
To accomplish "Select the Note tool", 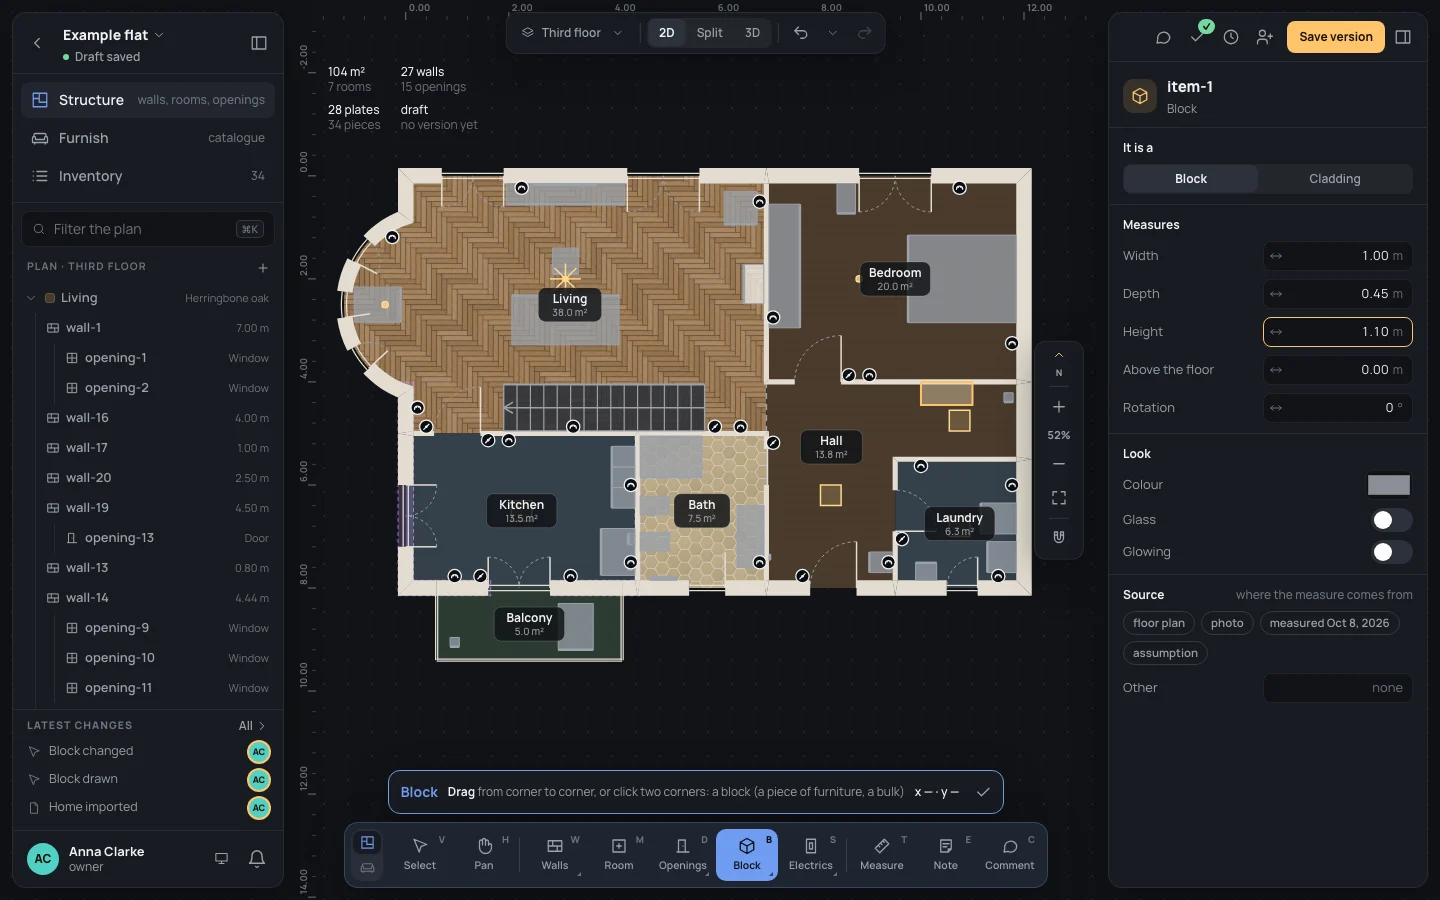I will [x=946, y=854].
